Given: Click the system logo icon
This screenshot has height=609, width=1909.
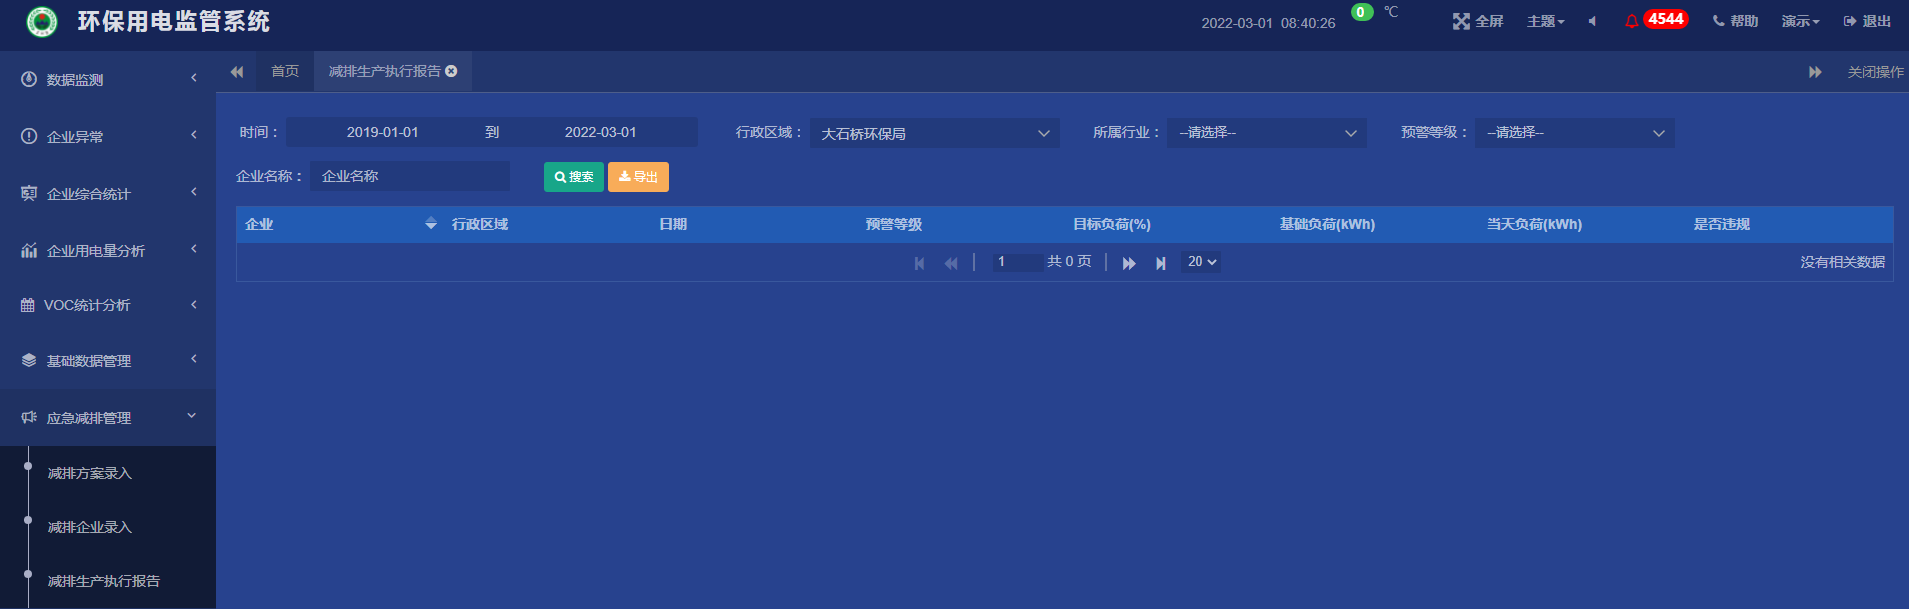Looking at the screenshot, I should point(41,21).
